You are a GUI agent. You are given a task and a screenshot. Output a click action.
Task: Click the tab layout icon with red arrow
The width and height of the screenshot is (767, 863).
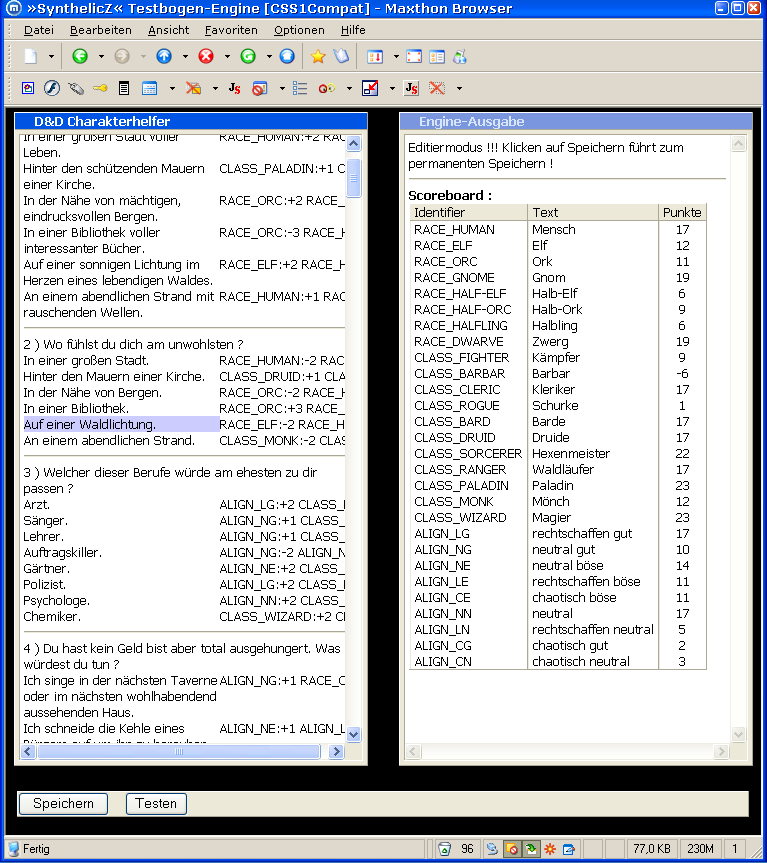click(375, 56)
